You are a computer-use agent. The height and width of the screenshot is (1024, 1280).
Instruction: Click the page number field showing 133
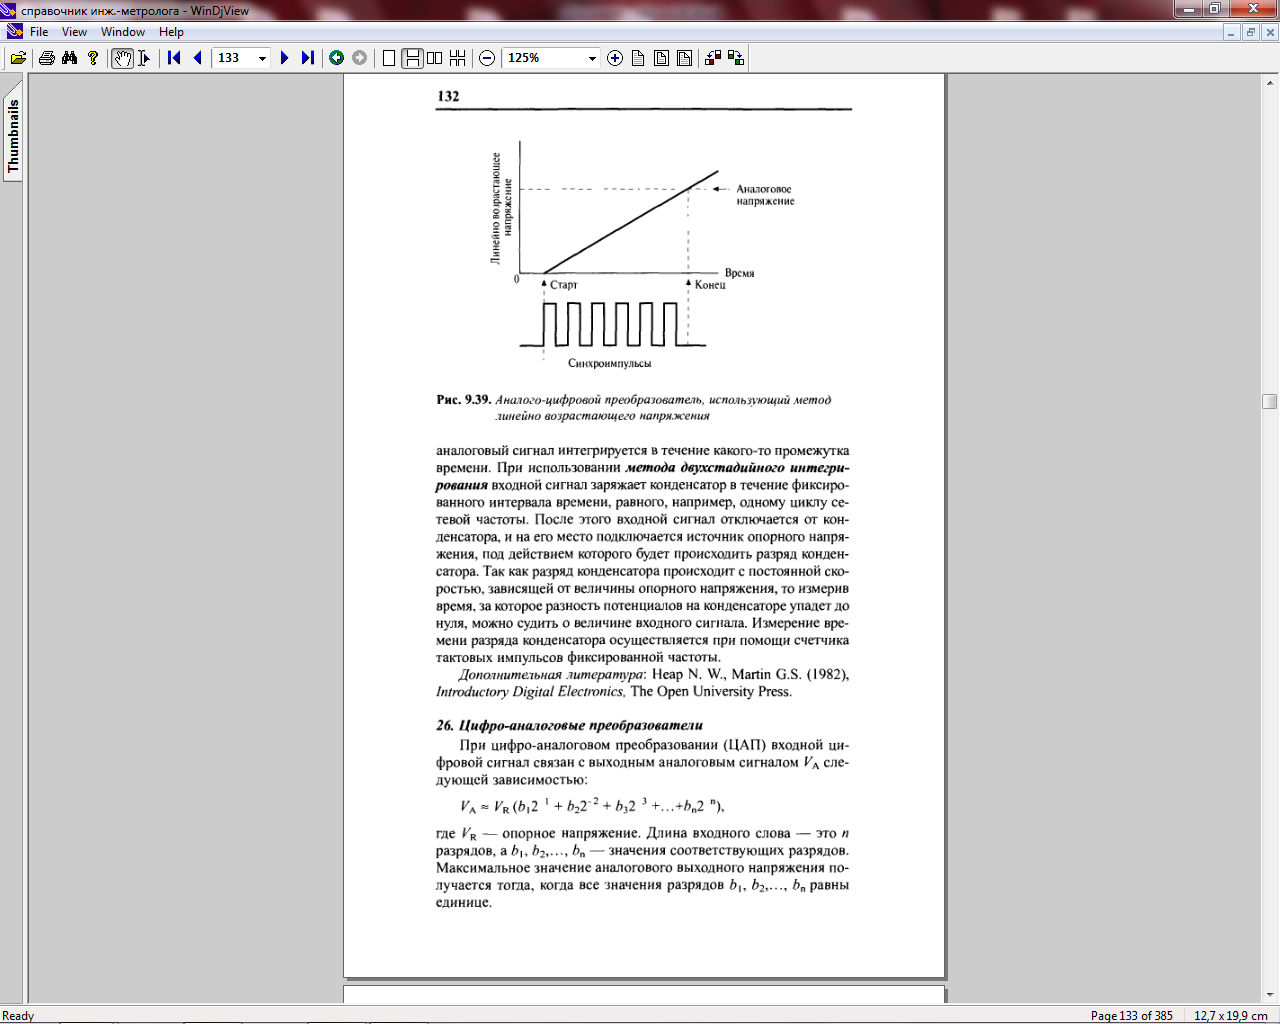click(235, 58)
